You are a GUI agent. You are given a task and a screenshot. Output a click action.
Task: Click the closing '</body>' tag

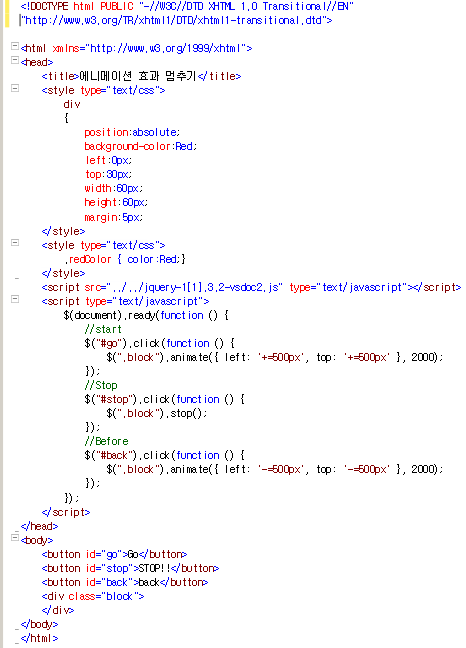(39, 624)
